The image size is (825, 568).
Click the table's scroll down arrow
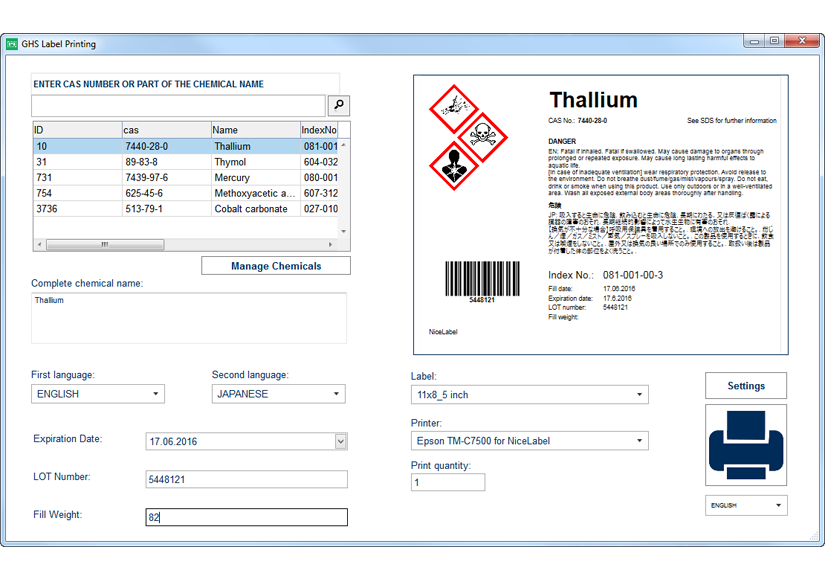[x=344, y=231]
